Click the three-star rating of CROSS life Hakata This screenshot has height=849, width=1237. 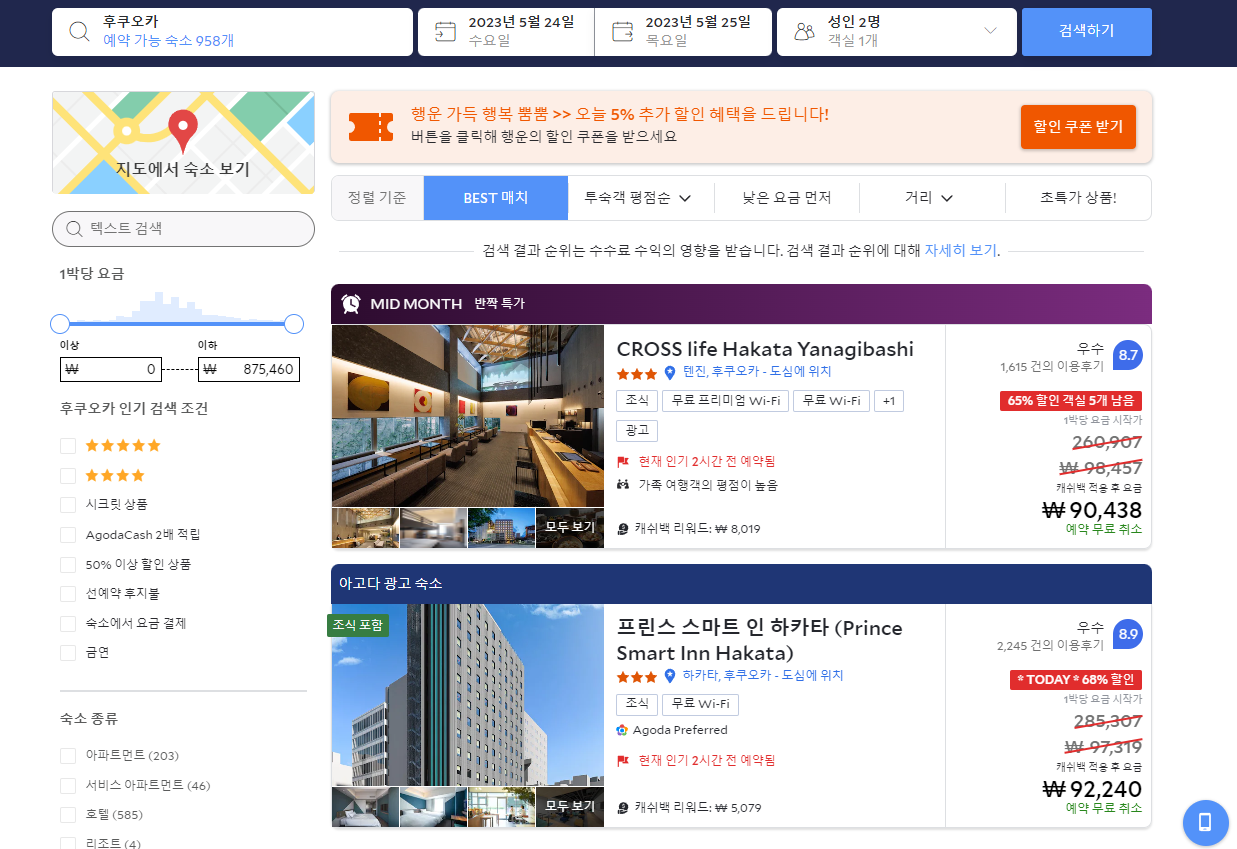tap(637, 374)
